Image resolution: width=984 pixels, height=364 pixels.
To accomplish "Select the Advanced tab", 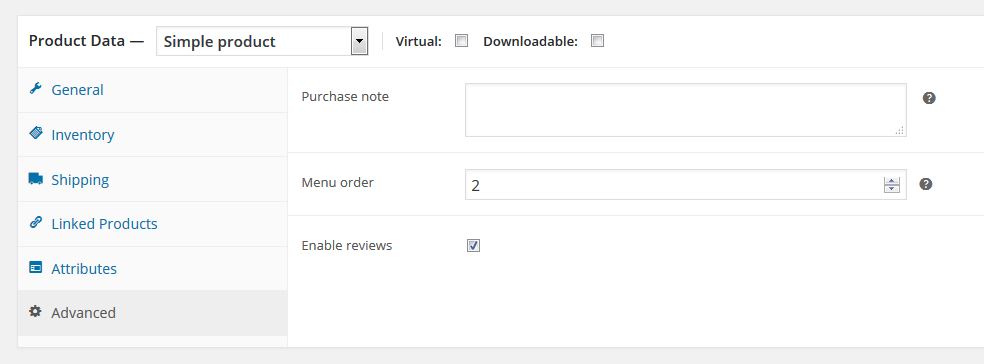I will tap(152, 313).
